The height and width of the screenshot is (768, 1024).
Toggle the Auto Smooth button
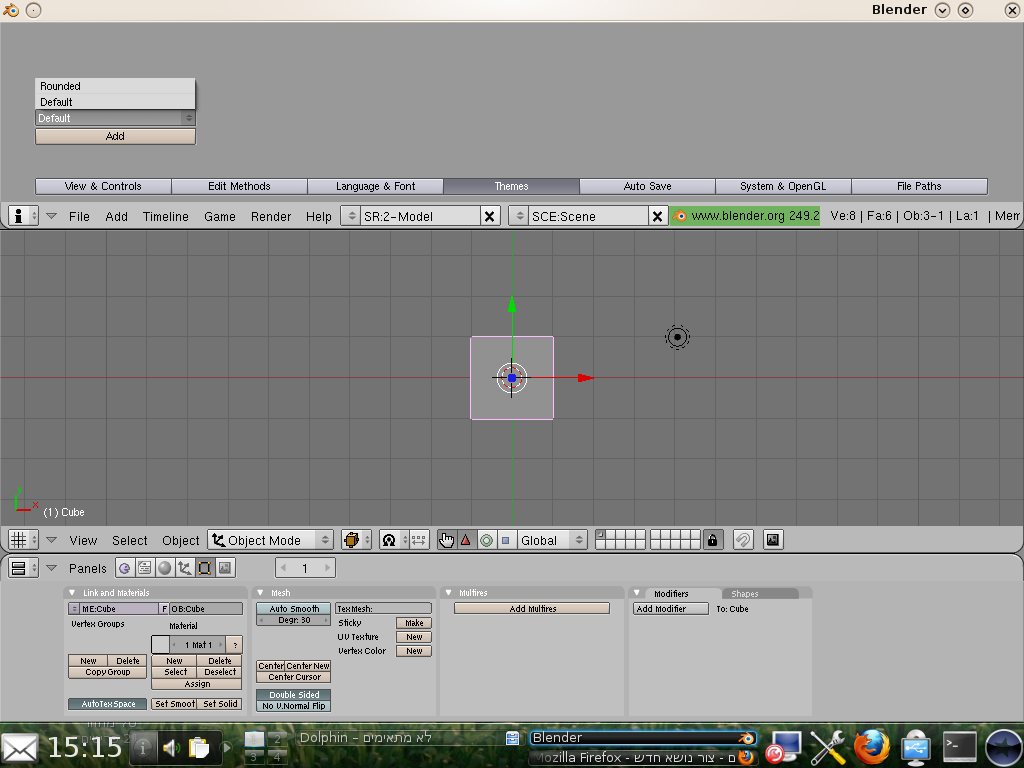tap(294, 609)
